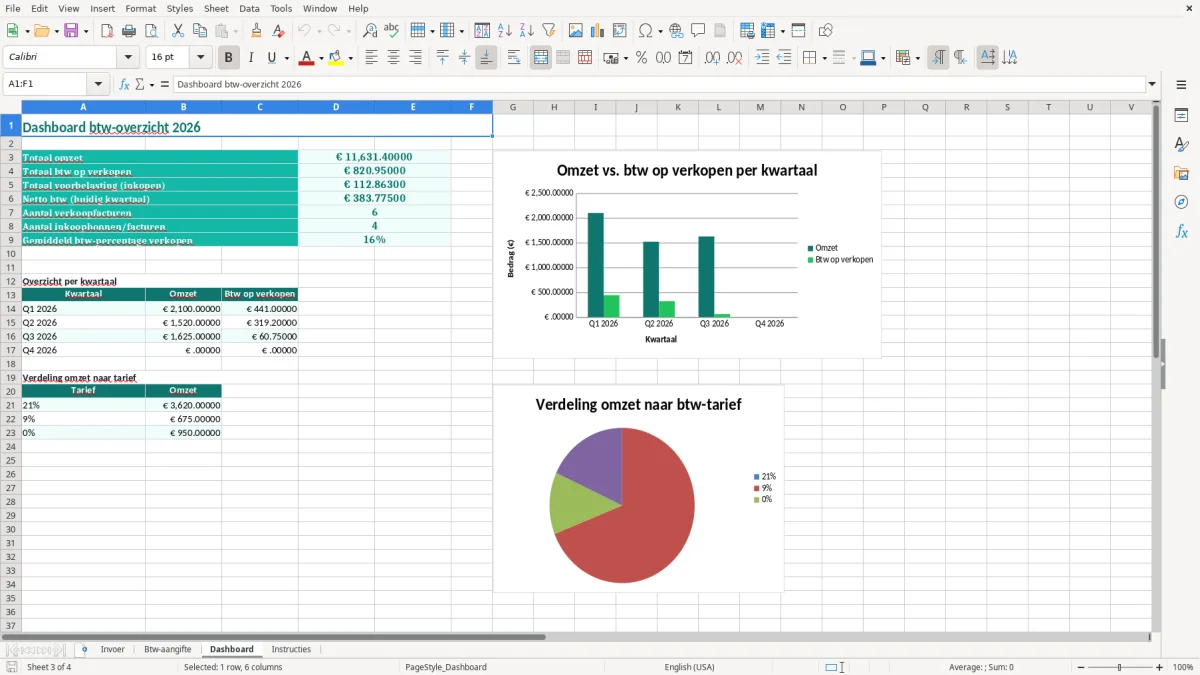Screen dimensions: 1200x675
Task: Click the 100% zoom level indicator
Action: coord(1183,667)
